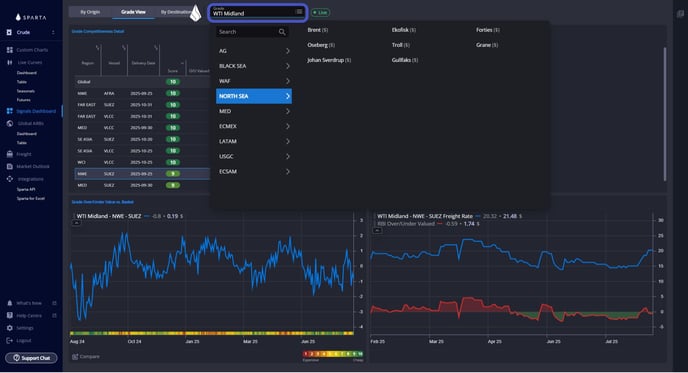Select highlighted NWE SUEZ row
The width and height of the screenshot is (688, 373).
(143, 174)
